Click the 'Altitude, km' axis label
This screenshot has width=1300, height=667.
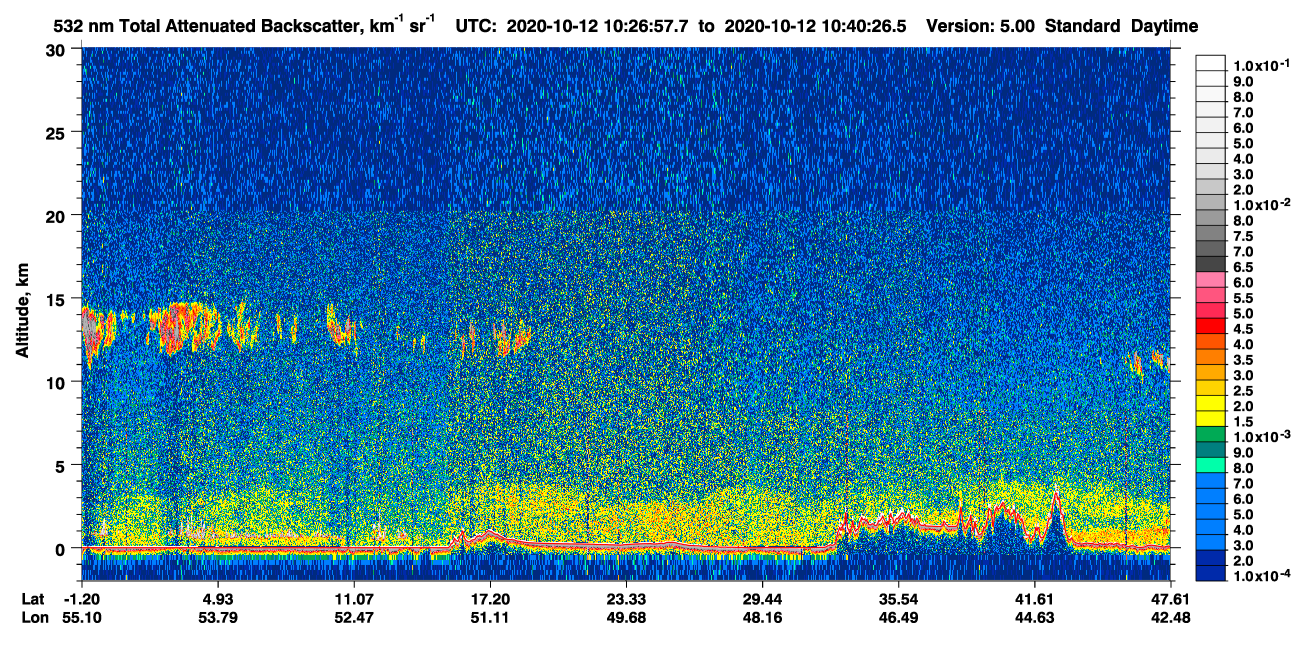(22, 312)
